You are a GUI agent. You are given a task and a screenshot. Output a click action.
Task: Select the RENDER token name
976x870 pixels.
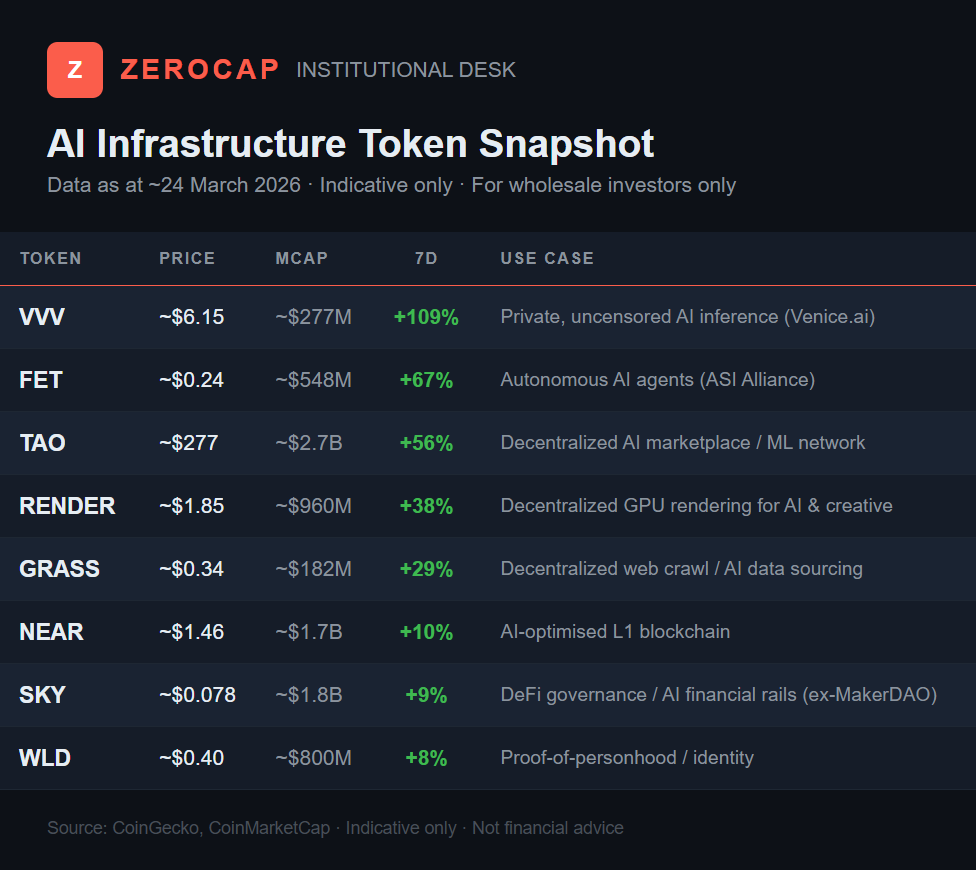point(67,506)
